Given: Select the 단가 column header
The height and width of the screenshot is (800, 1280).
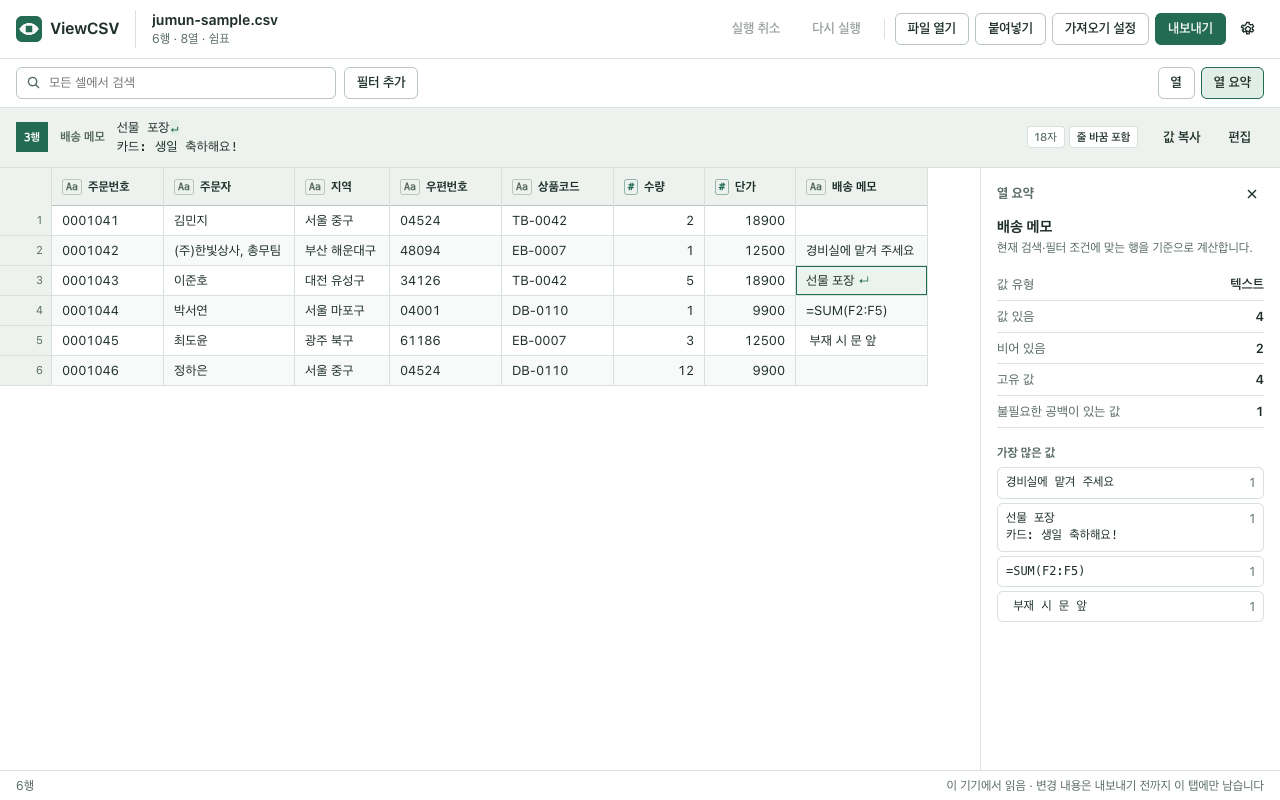Looking at the screenshot, I should 750,187.
